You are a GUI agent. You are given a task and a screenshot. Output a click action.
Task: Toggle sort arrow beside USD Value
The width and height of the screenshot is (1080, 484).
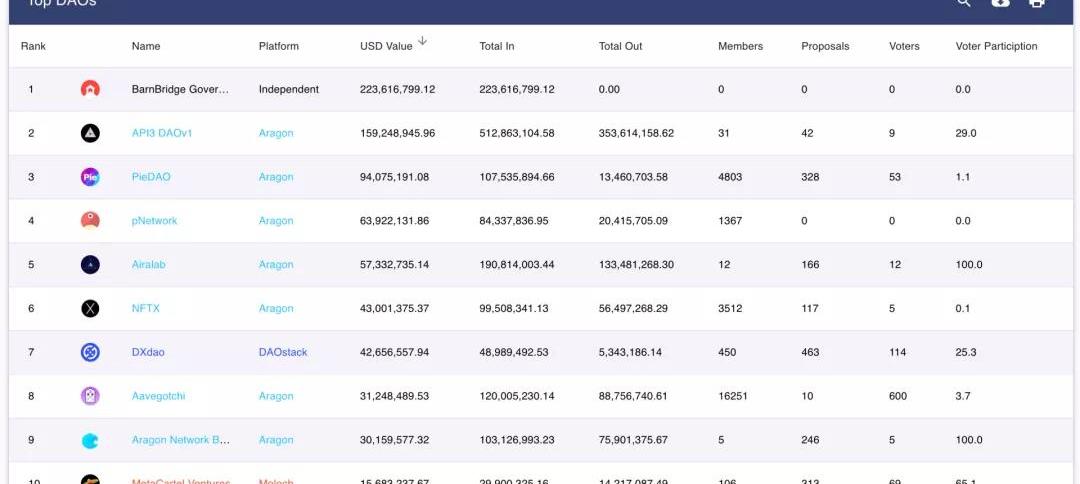(422, 41)
